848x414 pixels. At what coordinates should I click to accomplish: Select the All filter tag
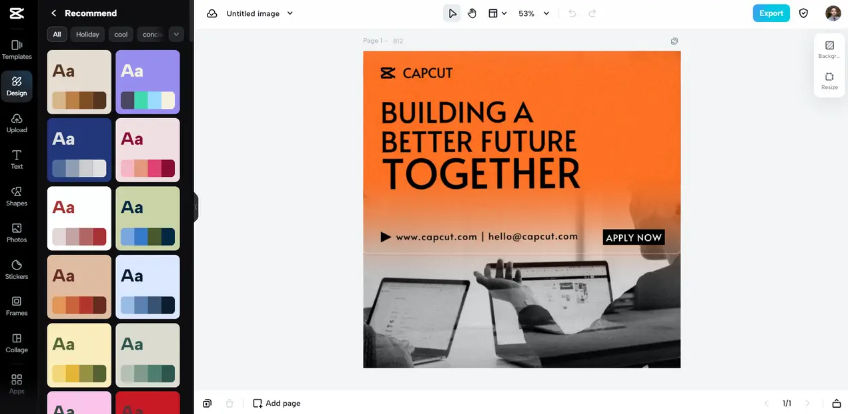pyautogui.click(x=57, y=35)
